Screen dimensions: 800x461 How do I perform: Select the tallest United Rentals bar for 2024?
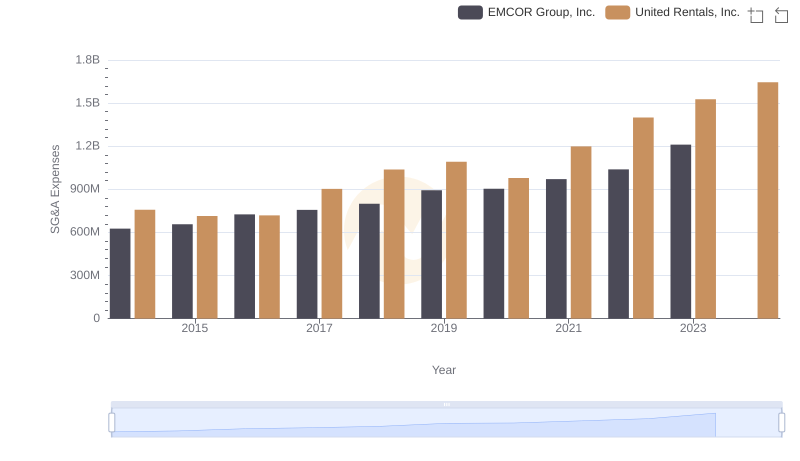[x=767, y=200]
